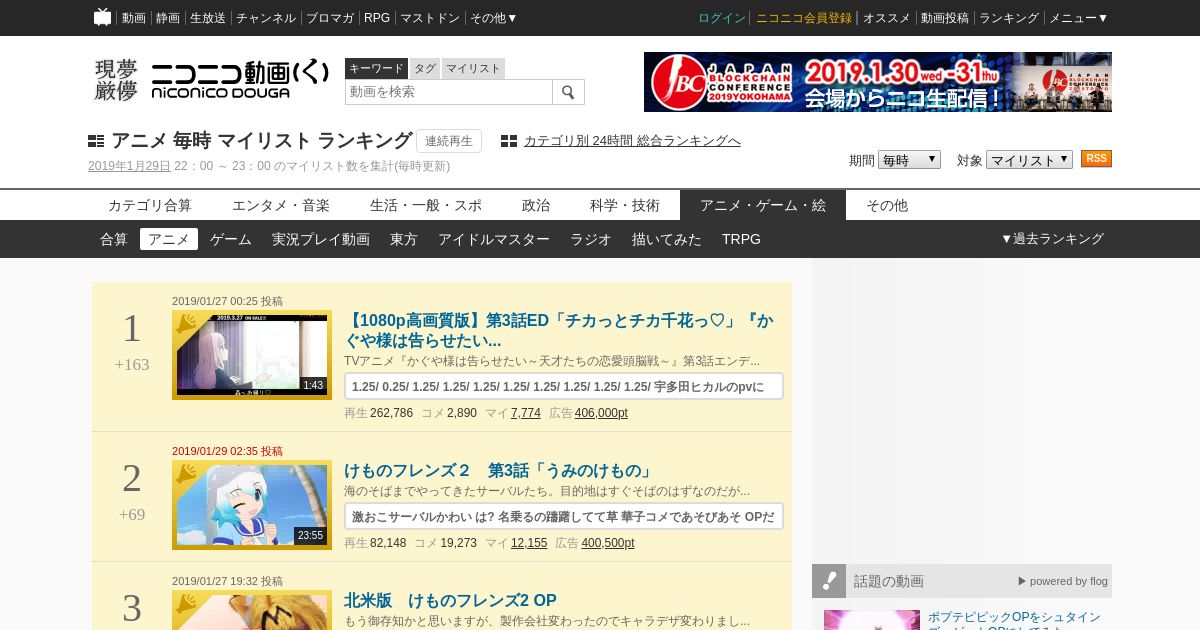1200x630 pixels.
Task: Switch to エンタメ・音楽 category tab
Action: pyautogui.click(x=281, y=205)
